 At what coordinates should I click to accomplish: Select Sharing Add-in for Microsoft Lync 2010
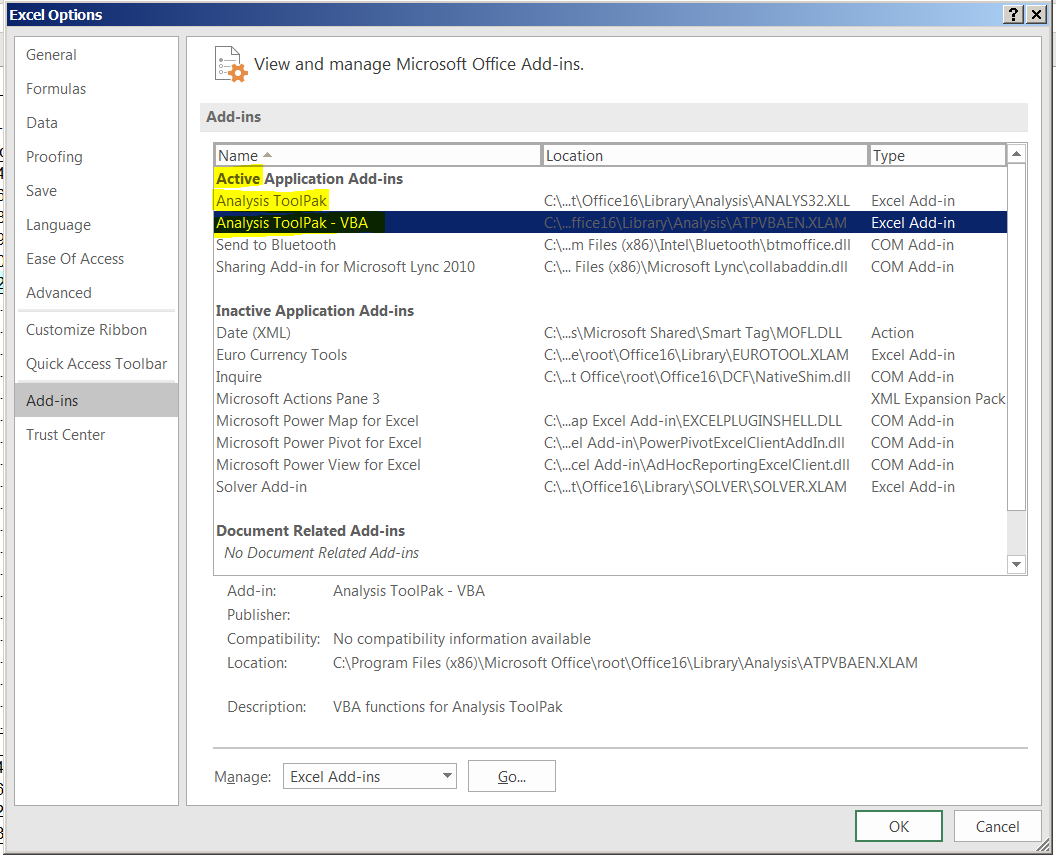[x=610, y=267]
